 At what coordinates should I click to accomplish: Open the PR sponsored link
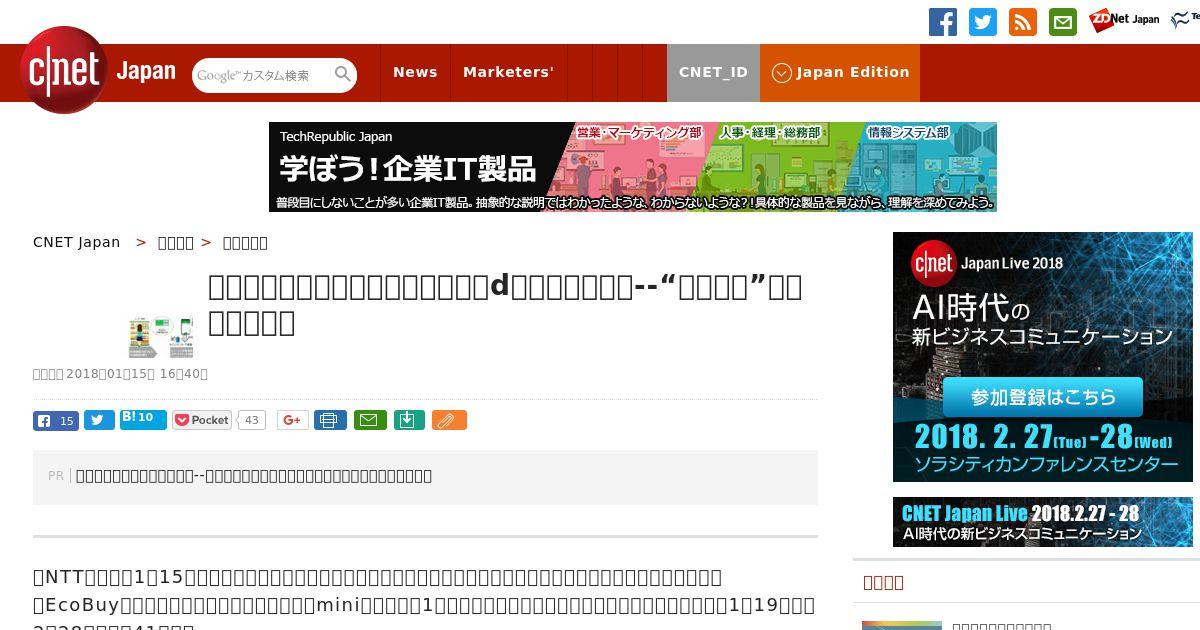pyautogui.click(x=254, y=476)
